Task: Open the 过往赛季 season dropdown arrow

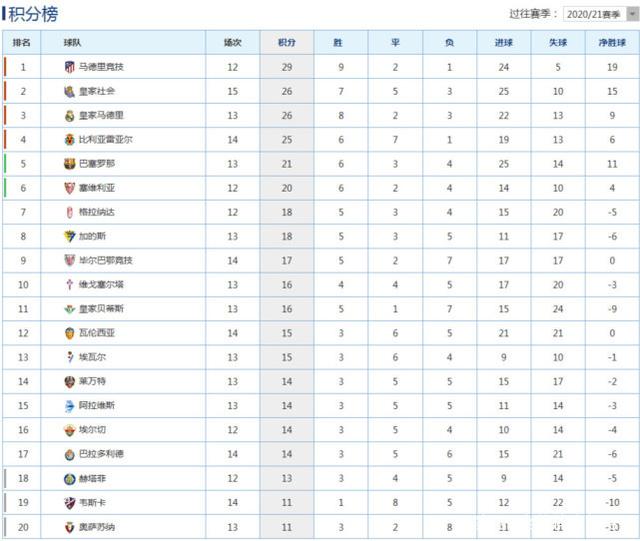Action: point(632,14)
